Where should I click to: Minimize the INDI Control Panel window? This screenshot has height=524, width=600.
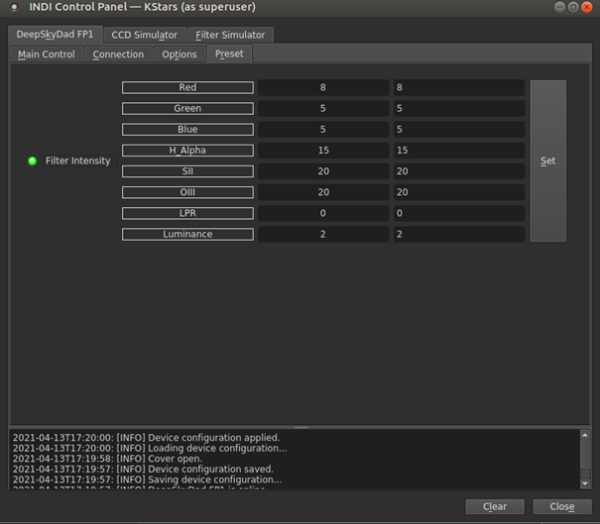(x=558, y=7)
